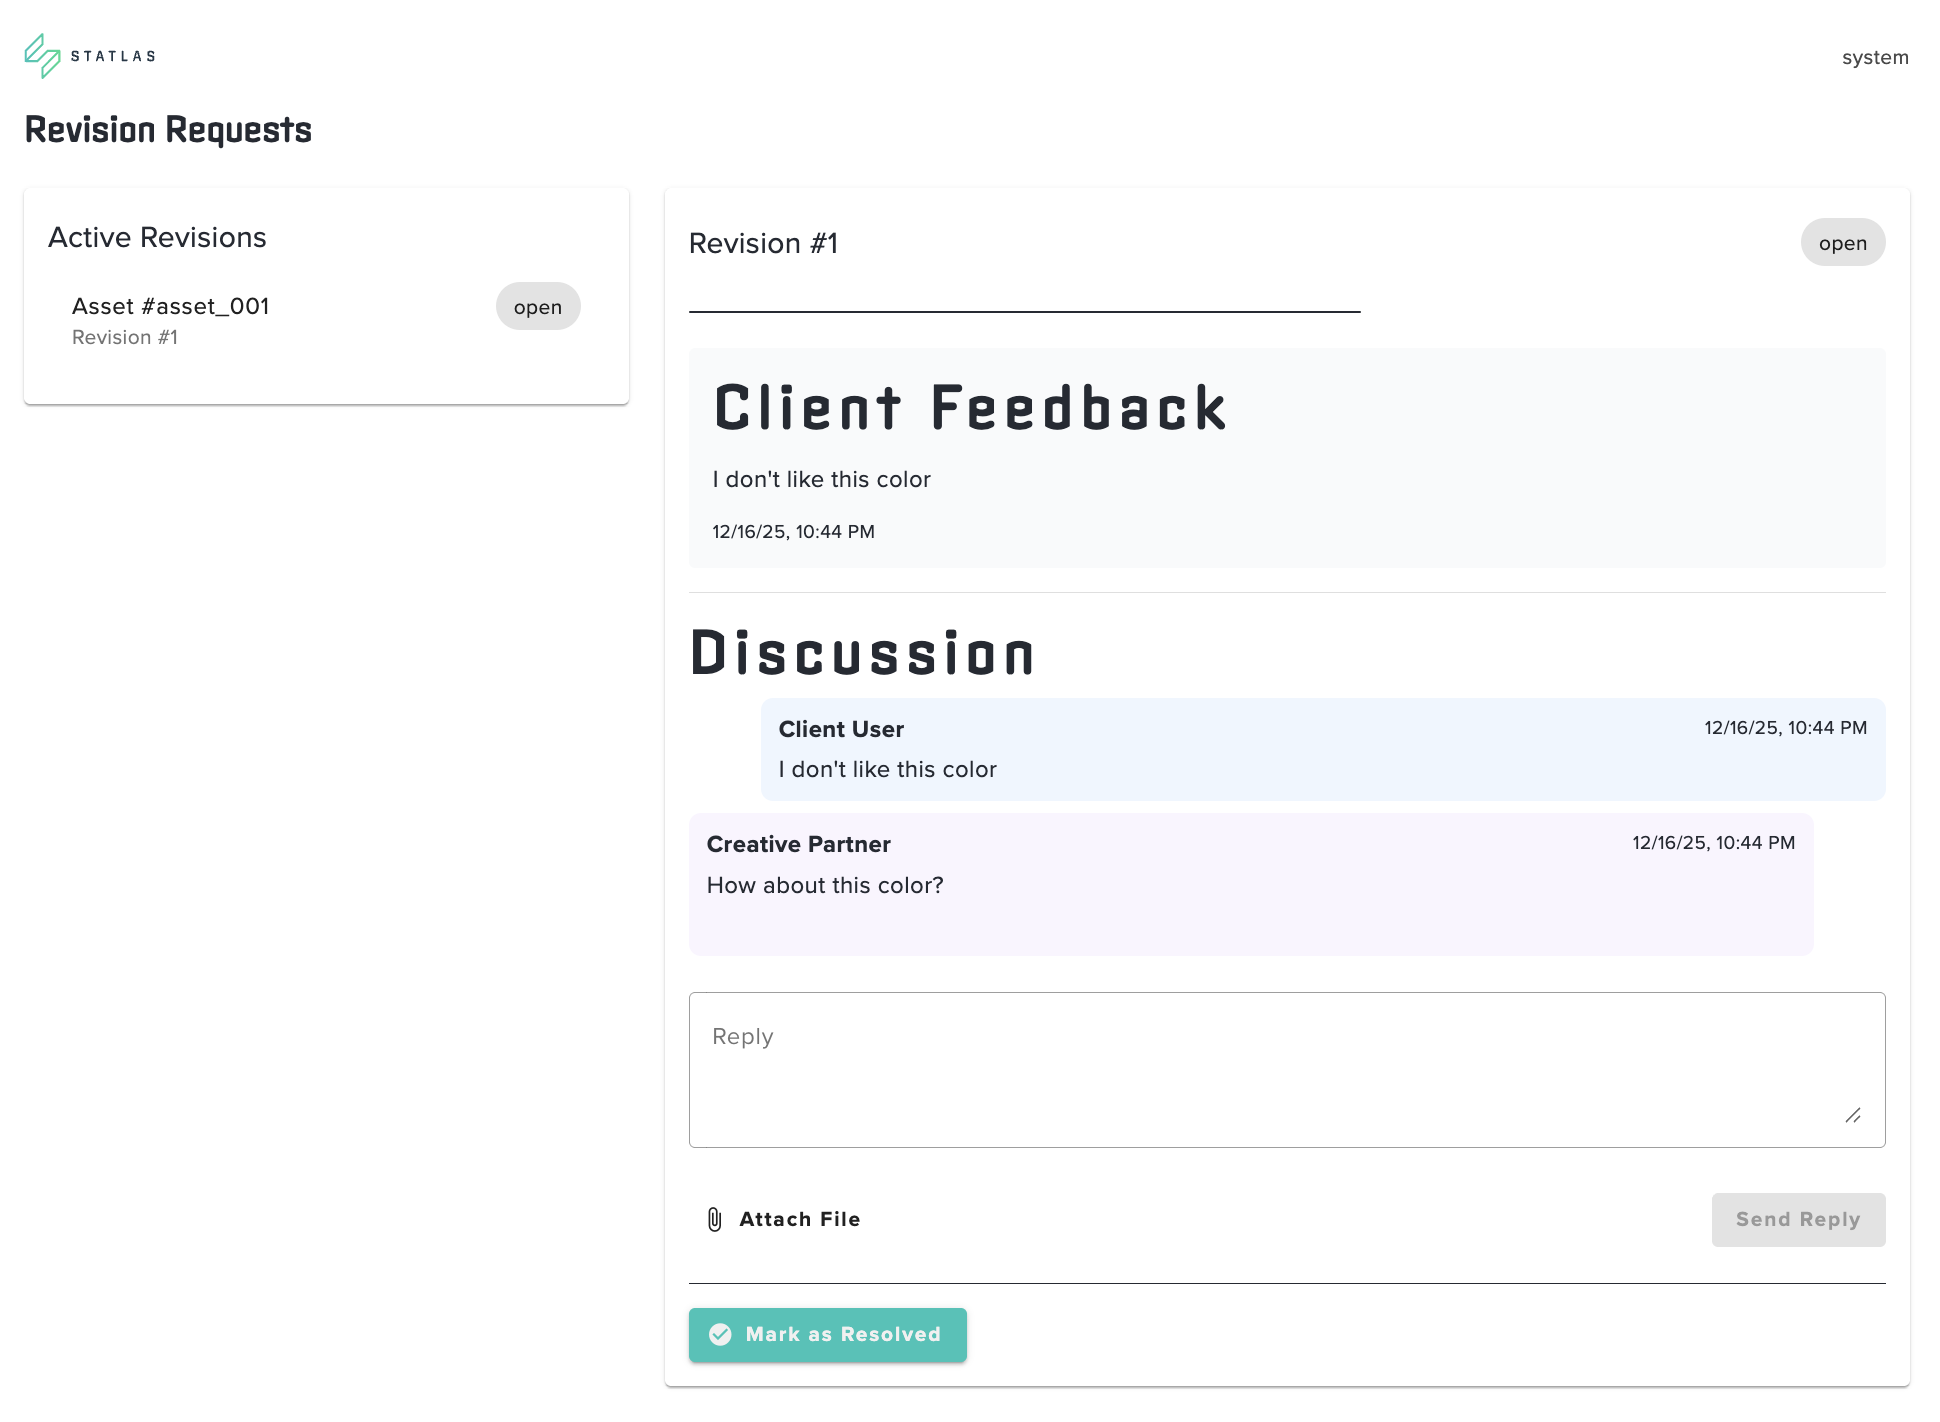The height and width of the screenshot is (1422, 1940).
Task: Click the Creative Partner reply bubble
Action: pos(1250,884)
